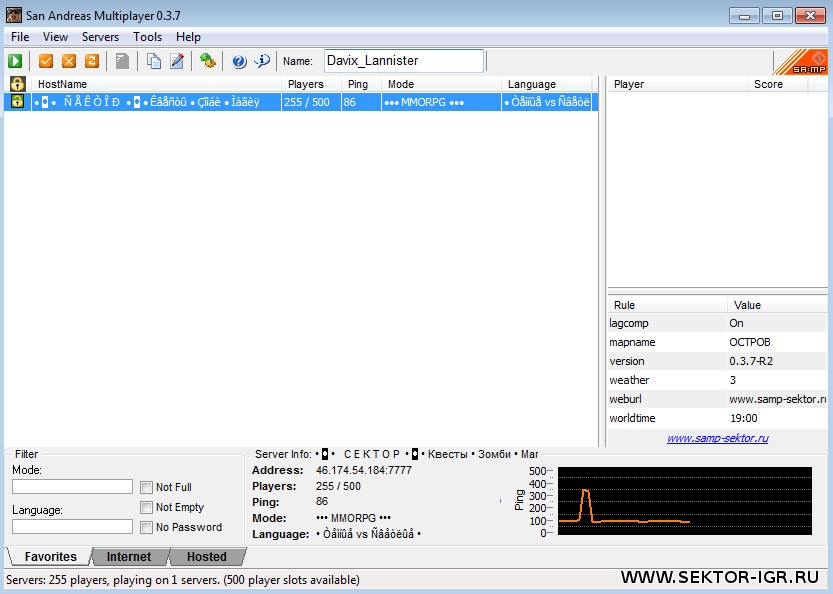833x594 pixels.
Task: Click the Rule column header
Action: [667, 305]
